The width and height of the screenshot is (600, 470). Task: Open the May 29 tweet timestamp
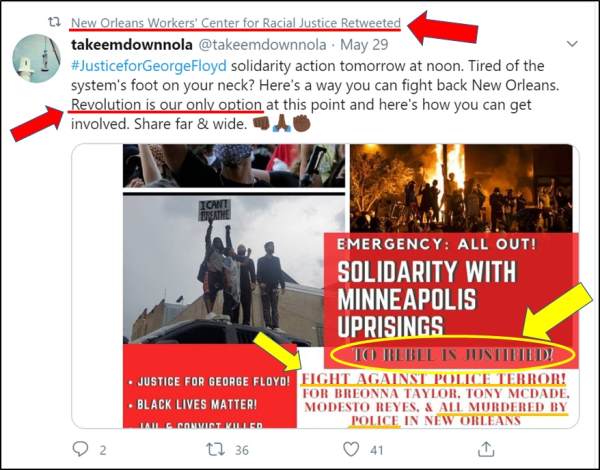364,45
